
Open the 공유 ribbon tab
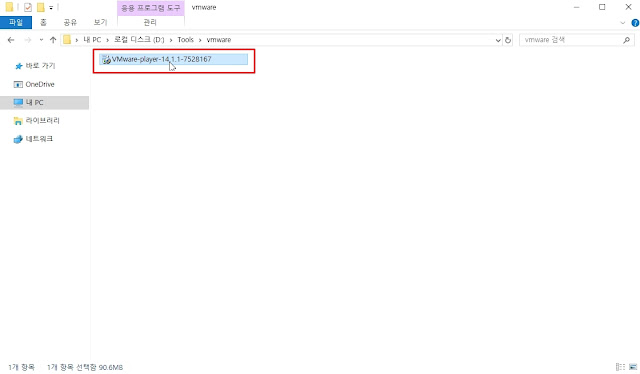(70, 22)
